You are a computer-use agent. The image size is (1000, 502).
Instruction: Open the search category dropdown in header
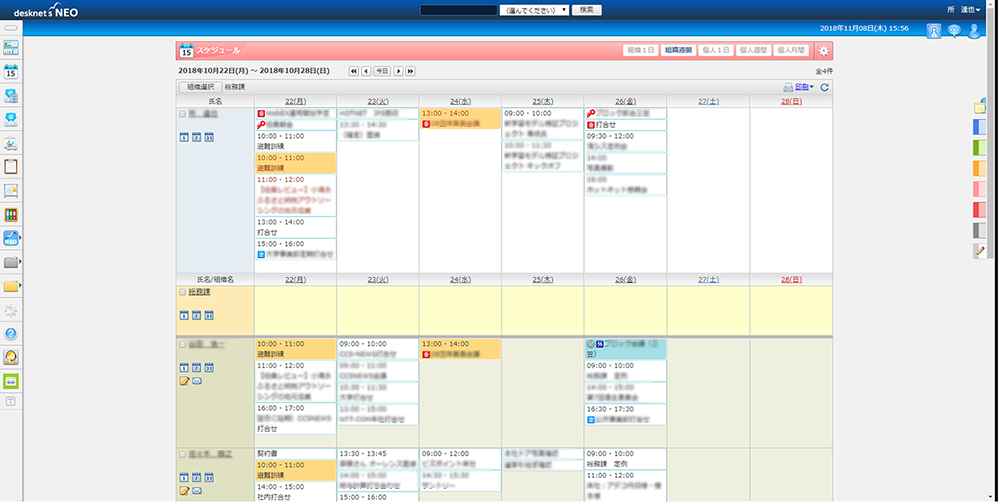(x=534, y=9)
